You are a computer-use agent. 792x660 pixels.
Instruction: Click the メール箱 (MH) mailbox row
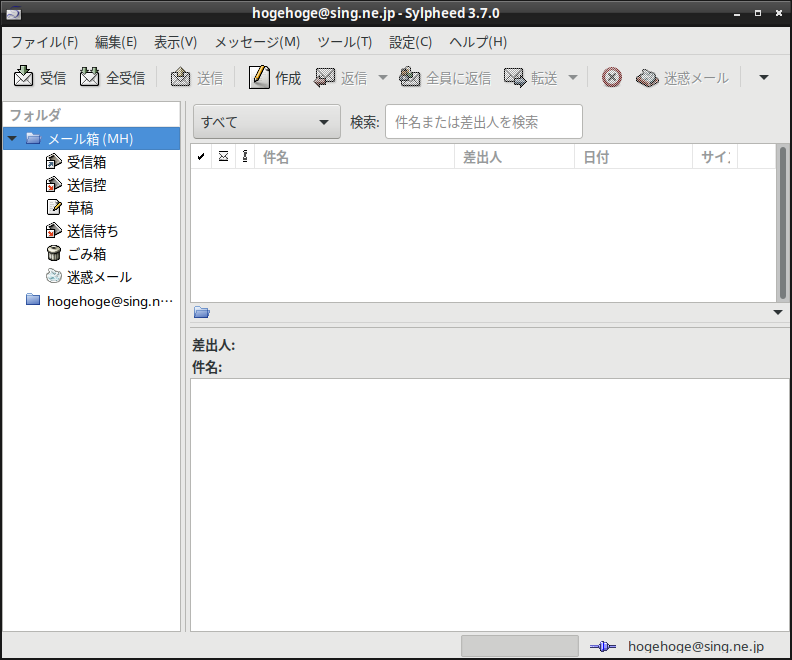click(x=91, y=138)
